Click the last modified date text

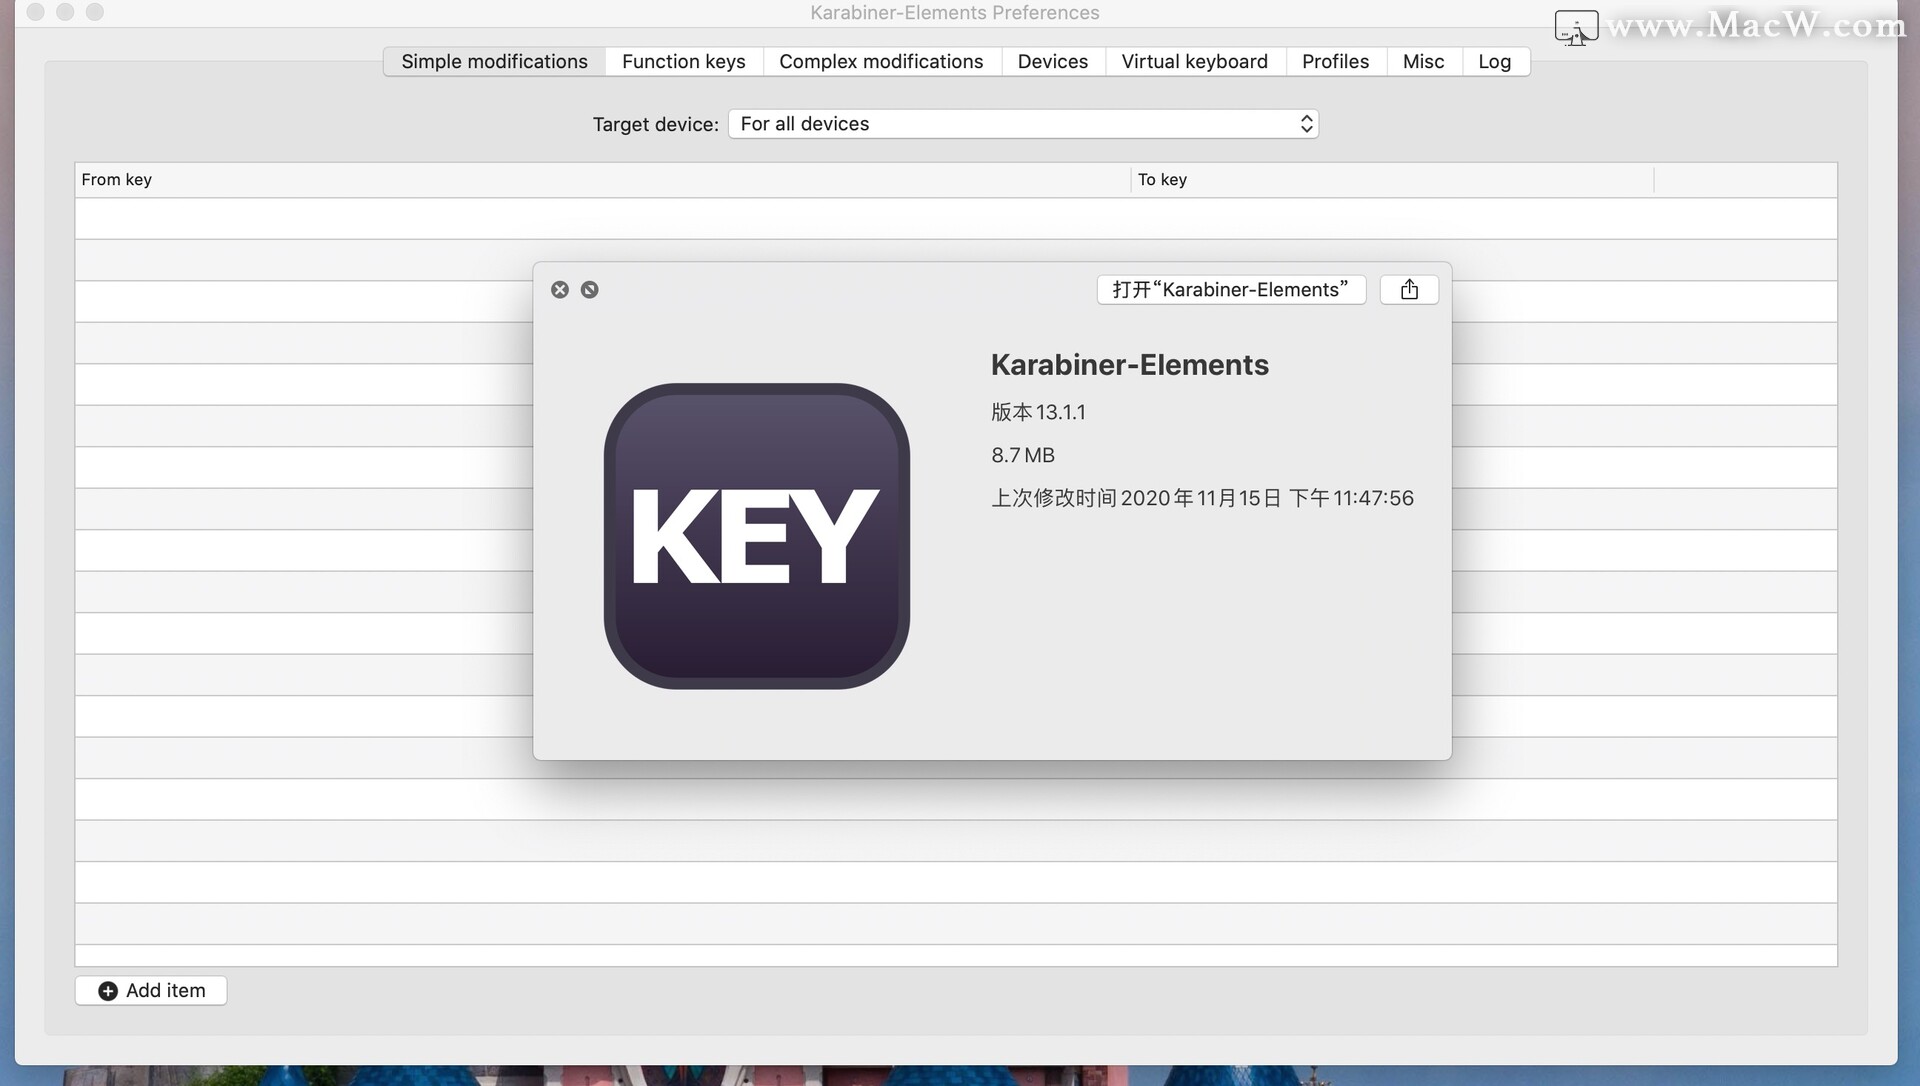[x=1202, y=498]
